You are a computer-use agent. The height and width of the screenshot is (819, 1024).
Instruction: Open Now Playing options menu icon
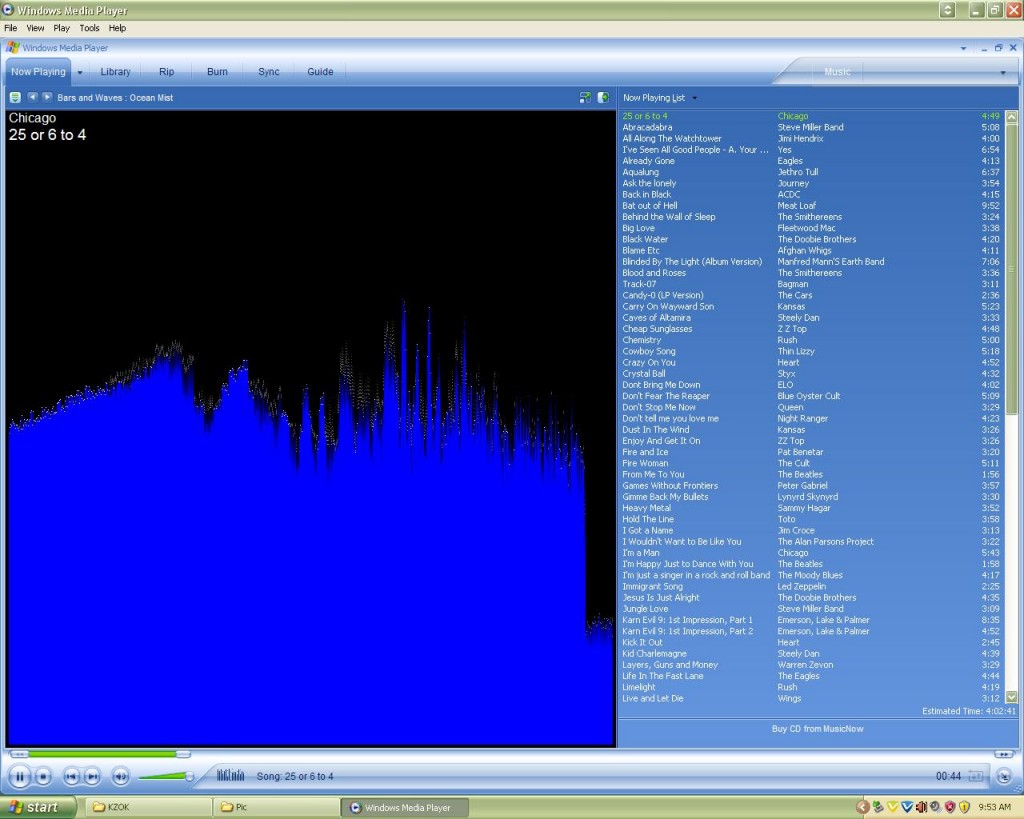click(15, 97)
